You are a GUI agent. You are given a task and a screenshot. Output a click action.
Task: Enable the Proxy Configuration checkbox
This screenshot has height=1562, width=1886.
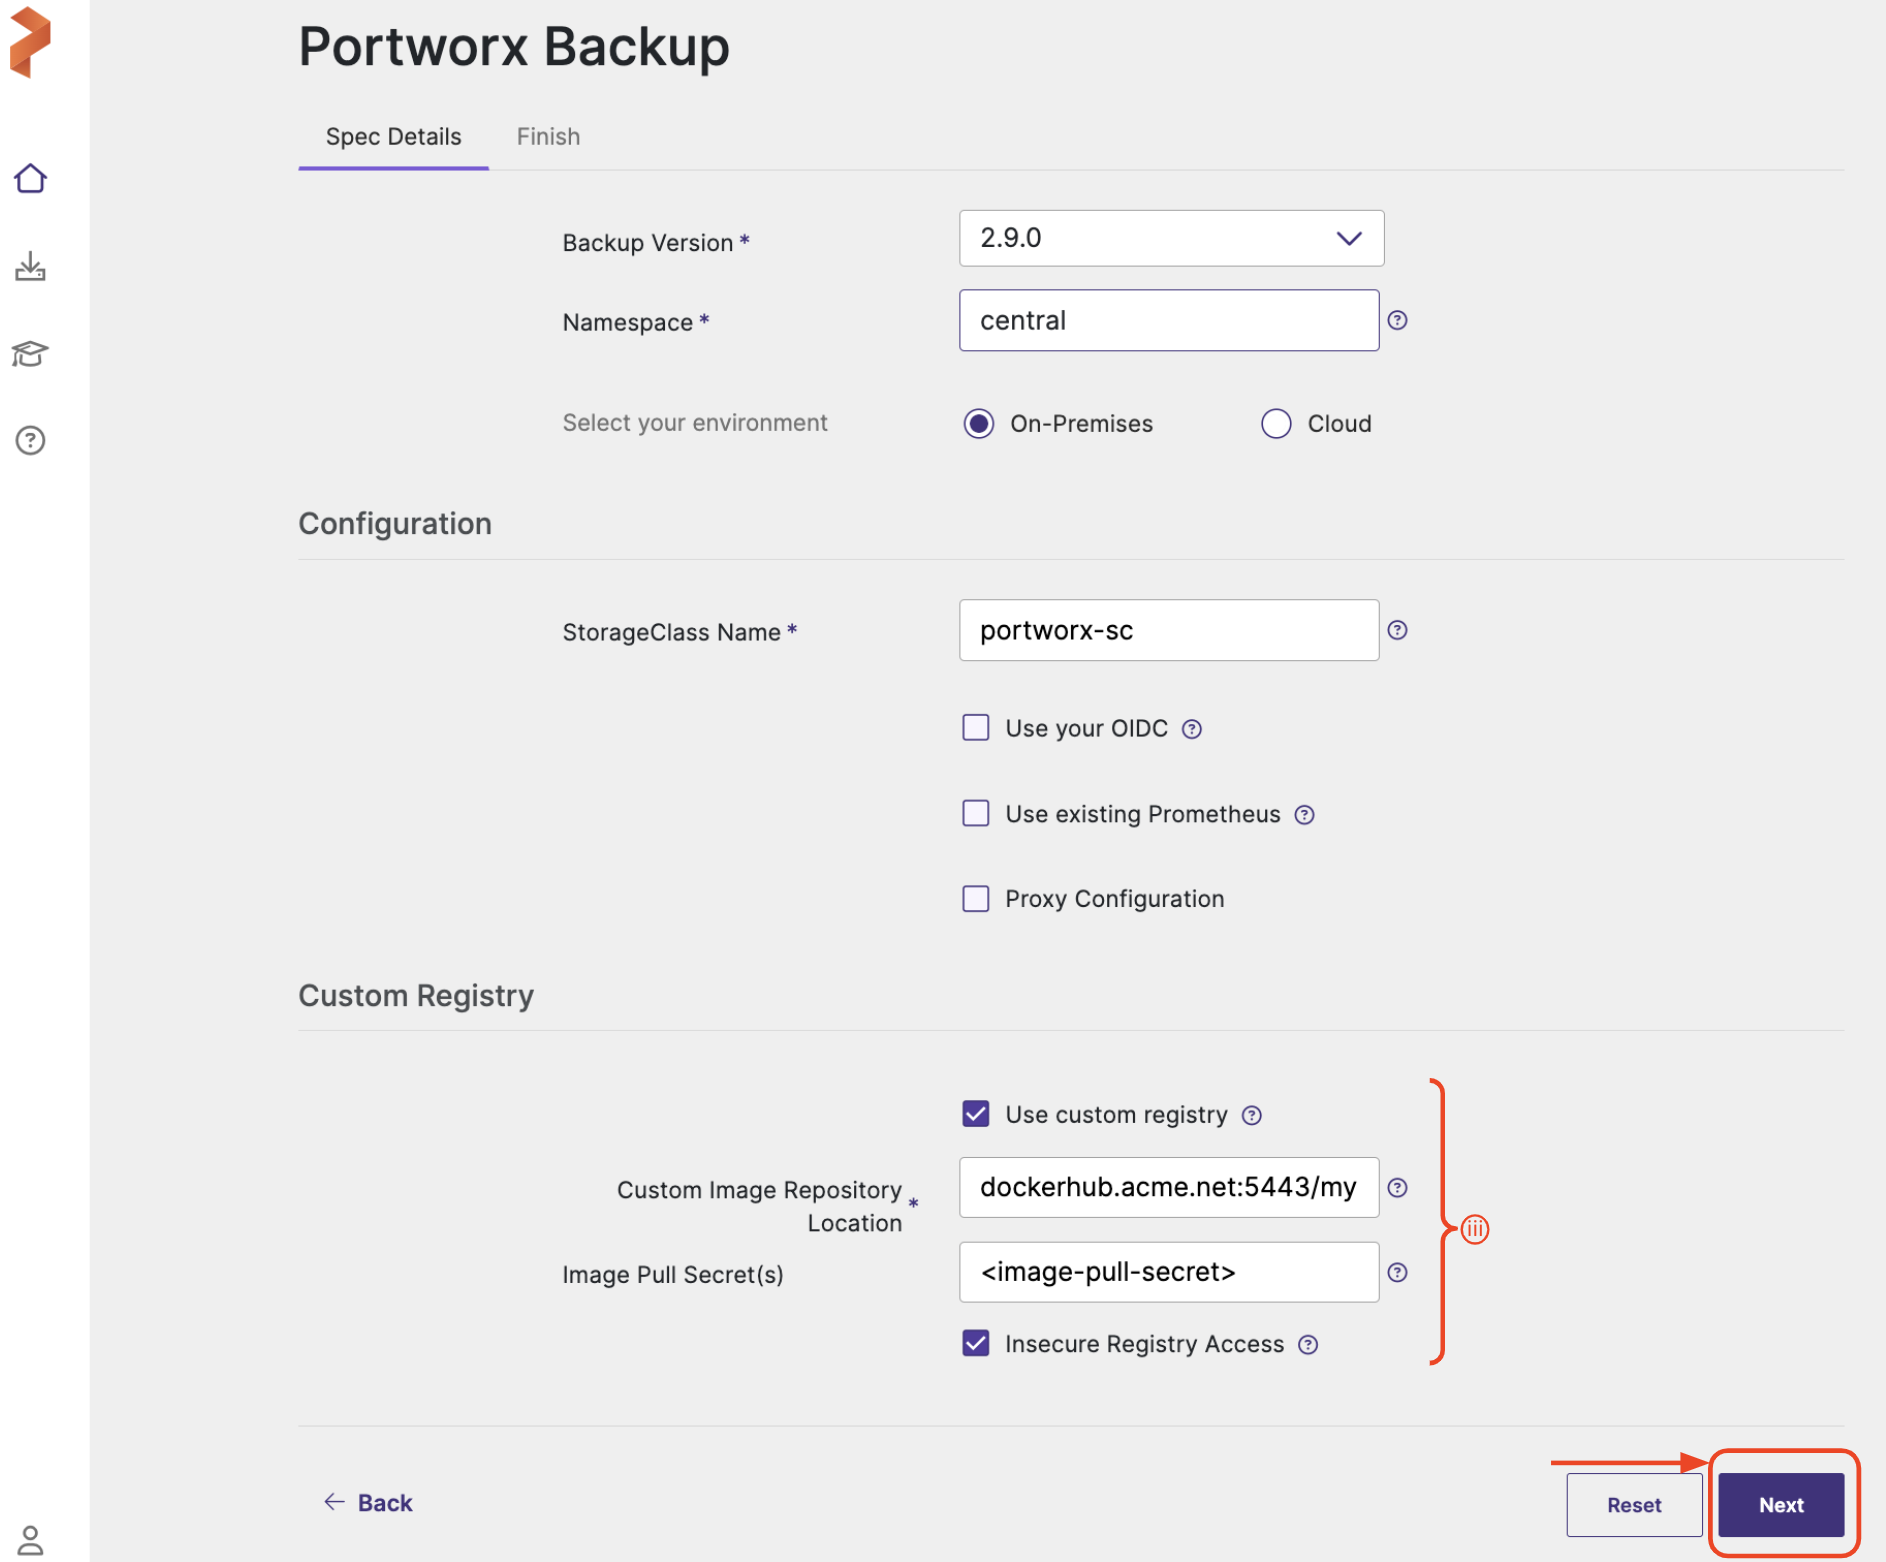coord(976,898)
